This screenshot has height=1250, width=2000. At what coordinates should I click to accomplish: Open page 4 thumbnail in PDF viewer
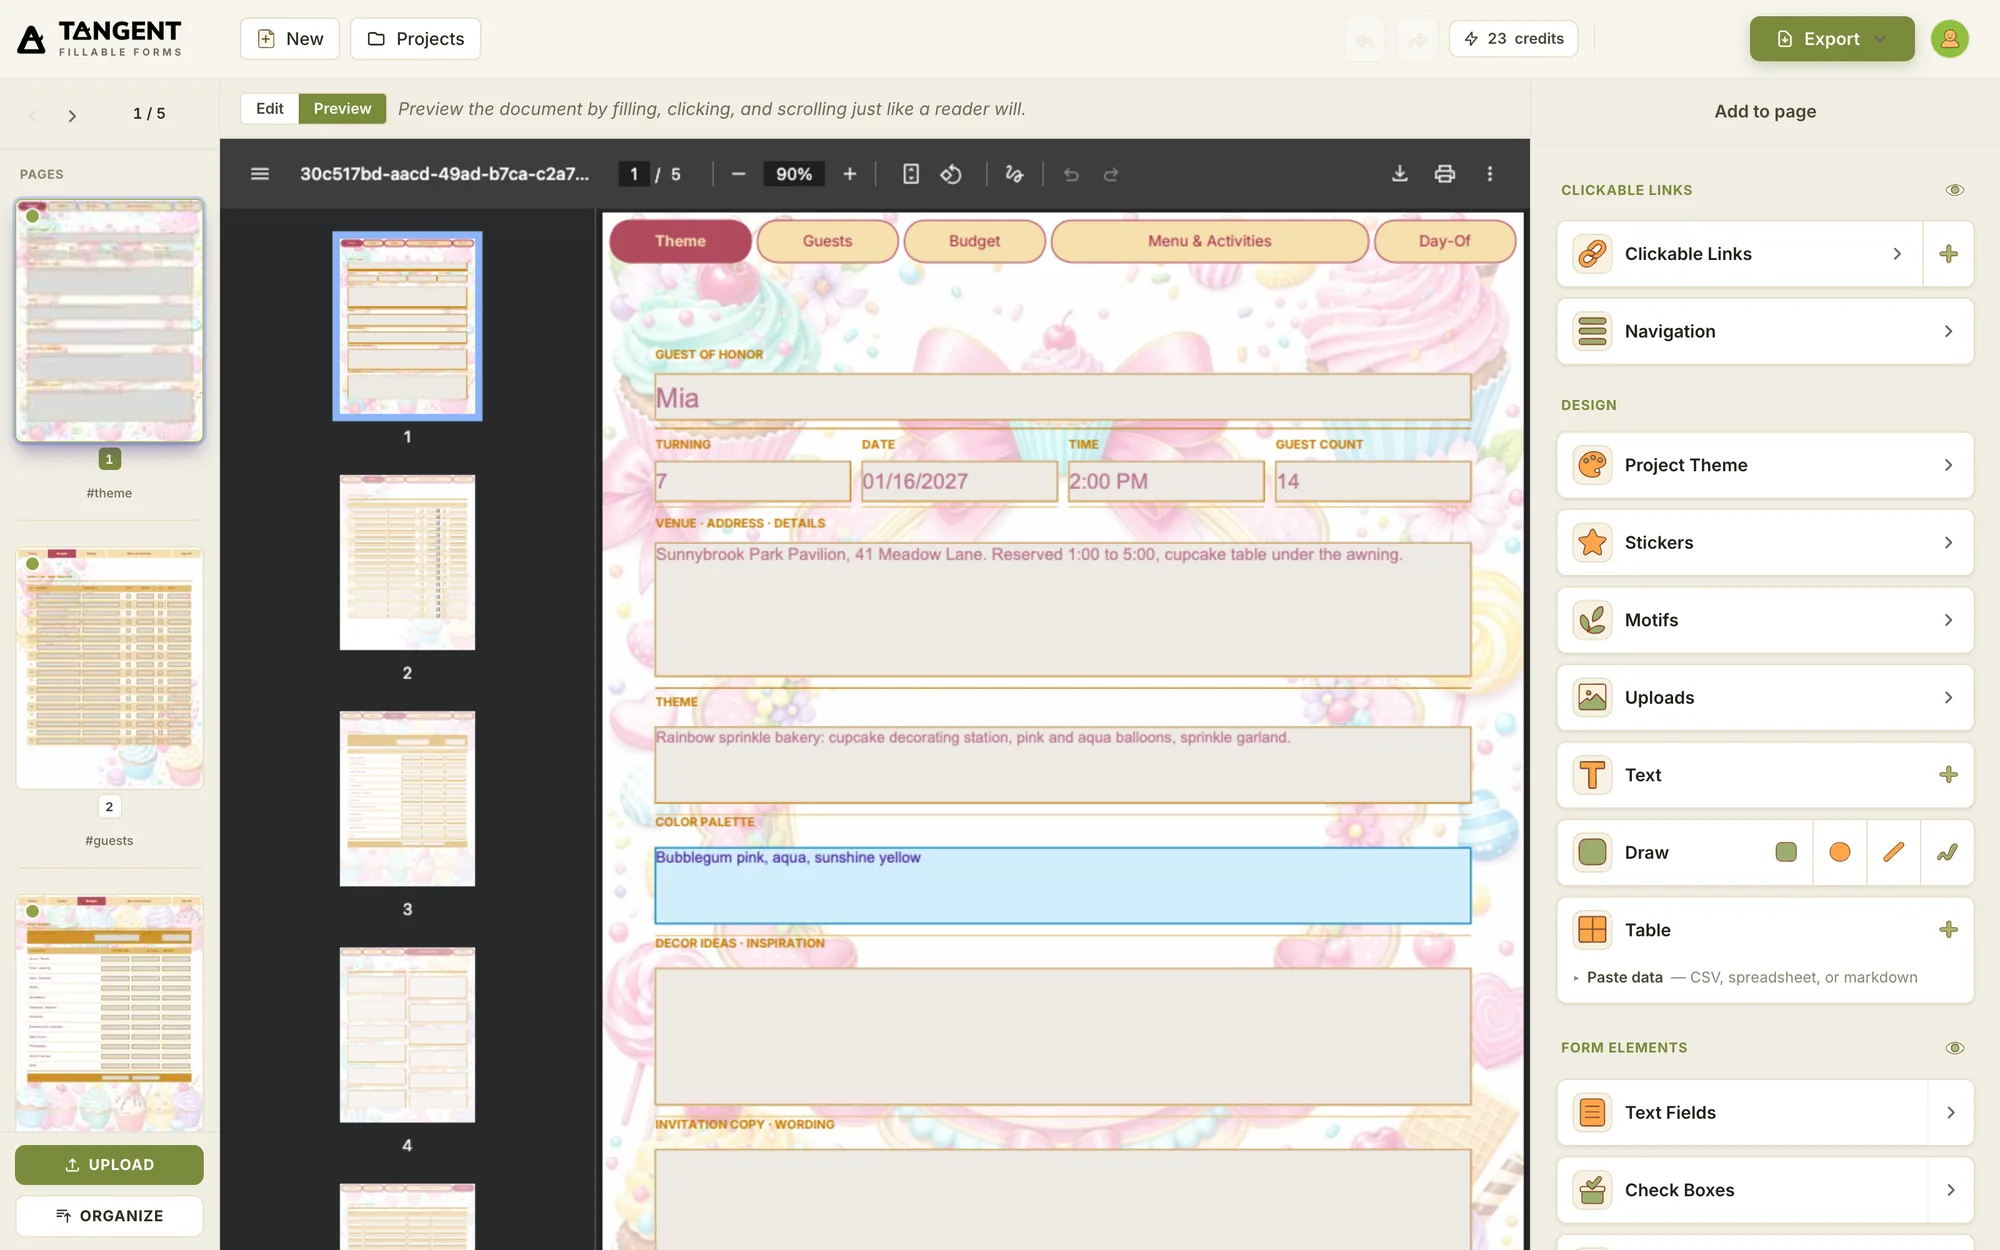pos(407,1035)
